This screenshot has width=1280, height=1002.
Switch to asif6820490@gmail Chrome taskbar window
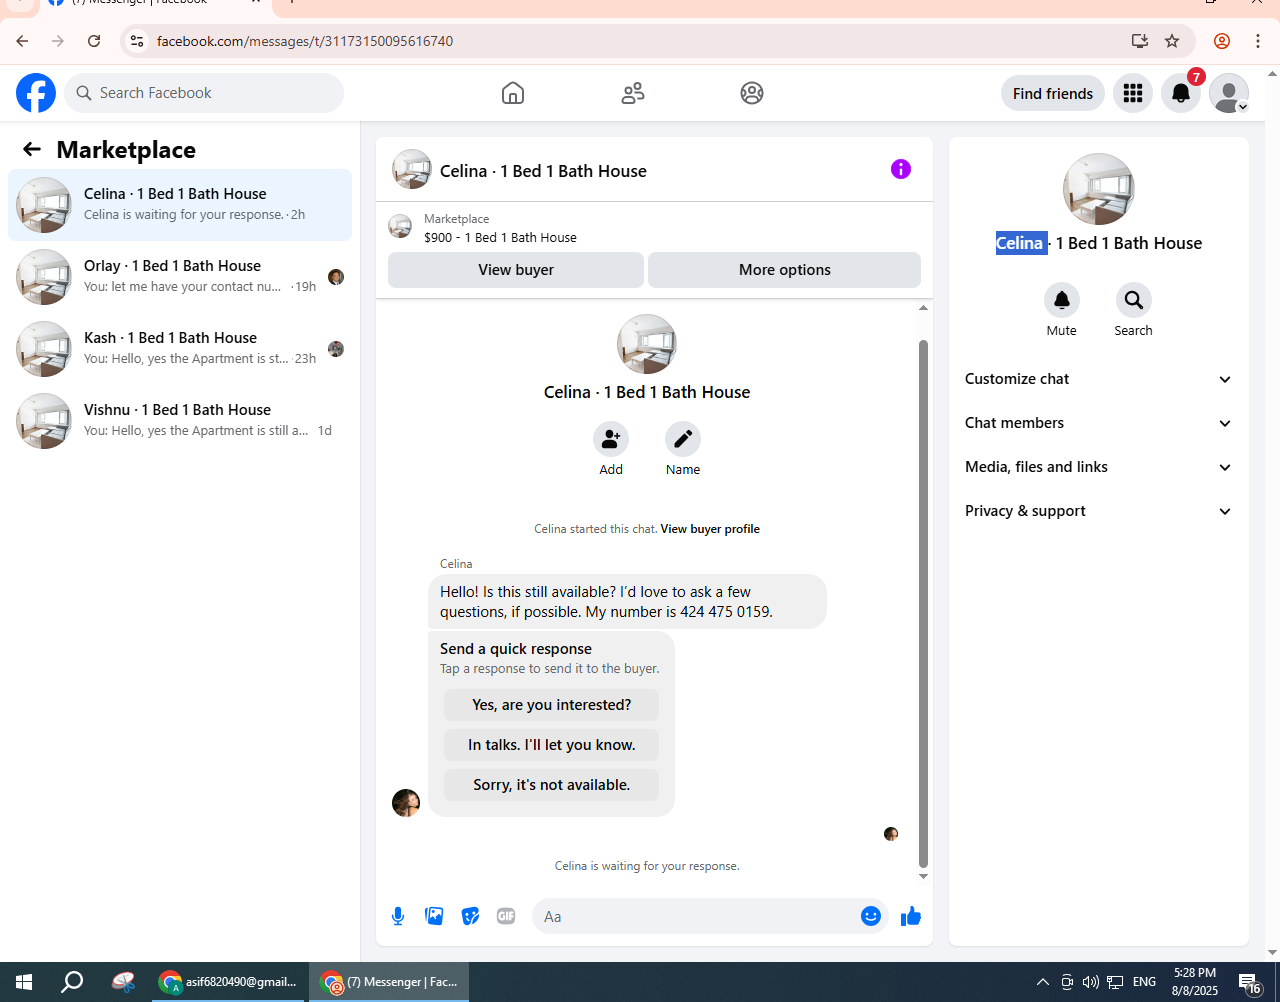tap(229, 982)
